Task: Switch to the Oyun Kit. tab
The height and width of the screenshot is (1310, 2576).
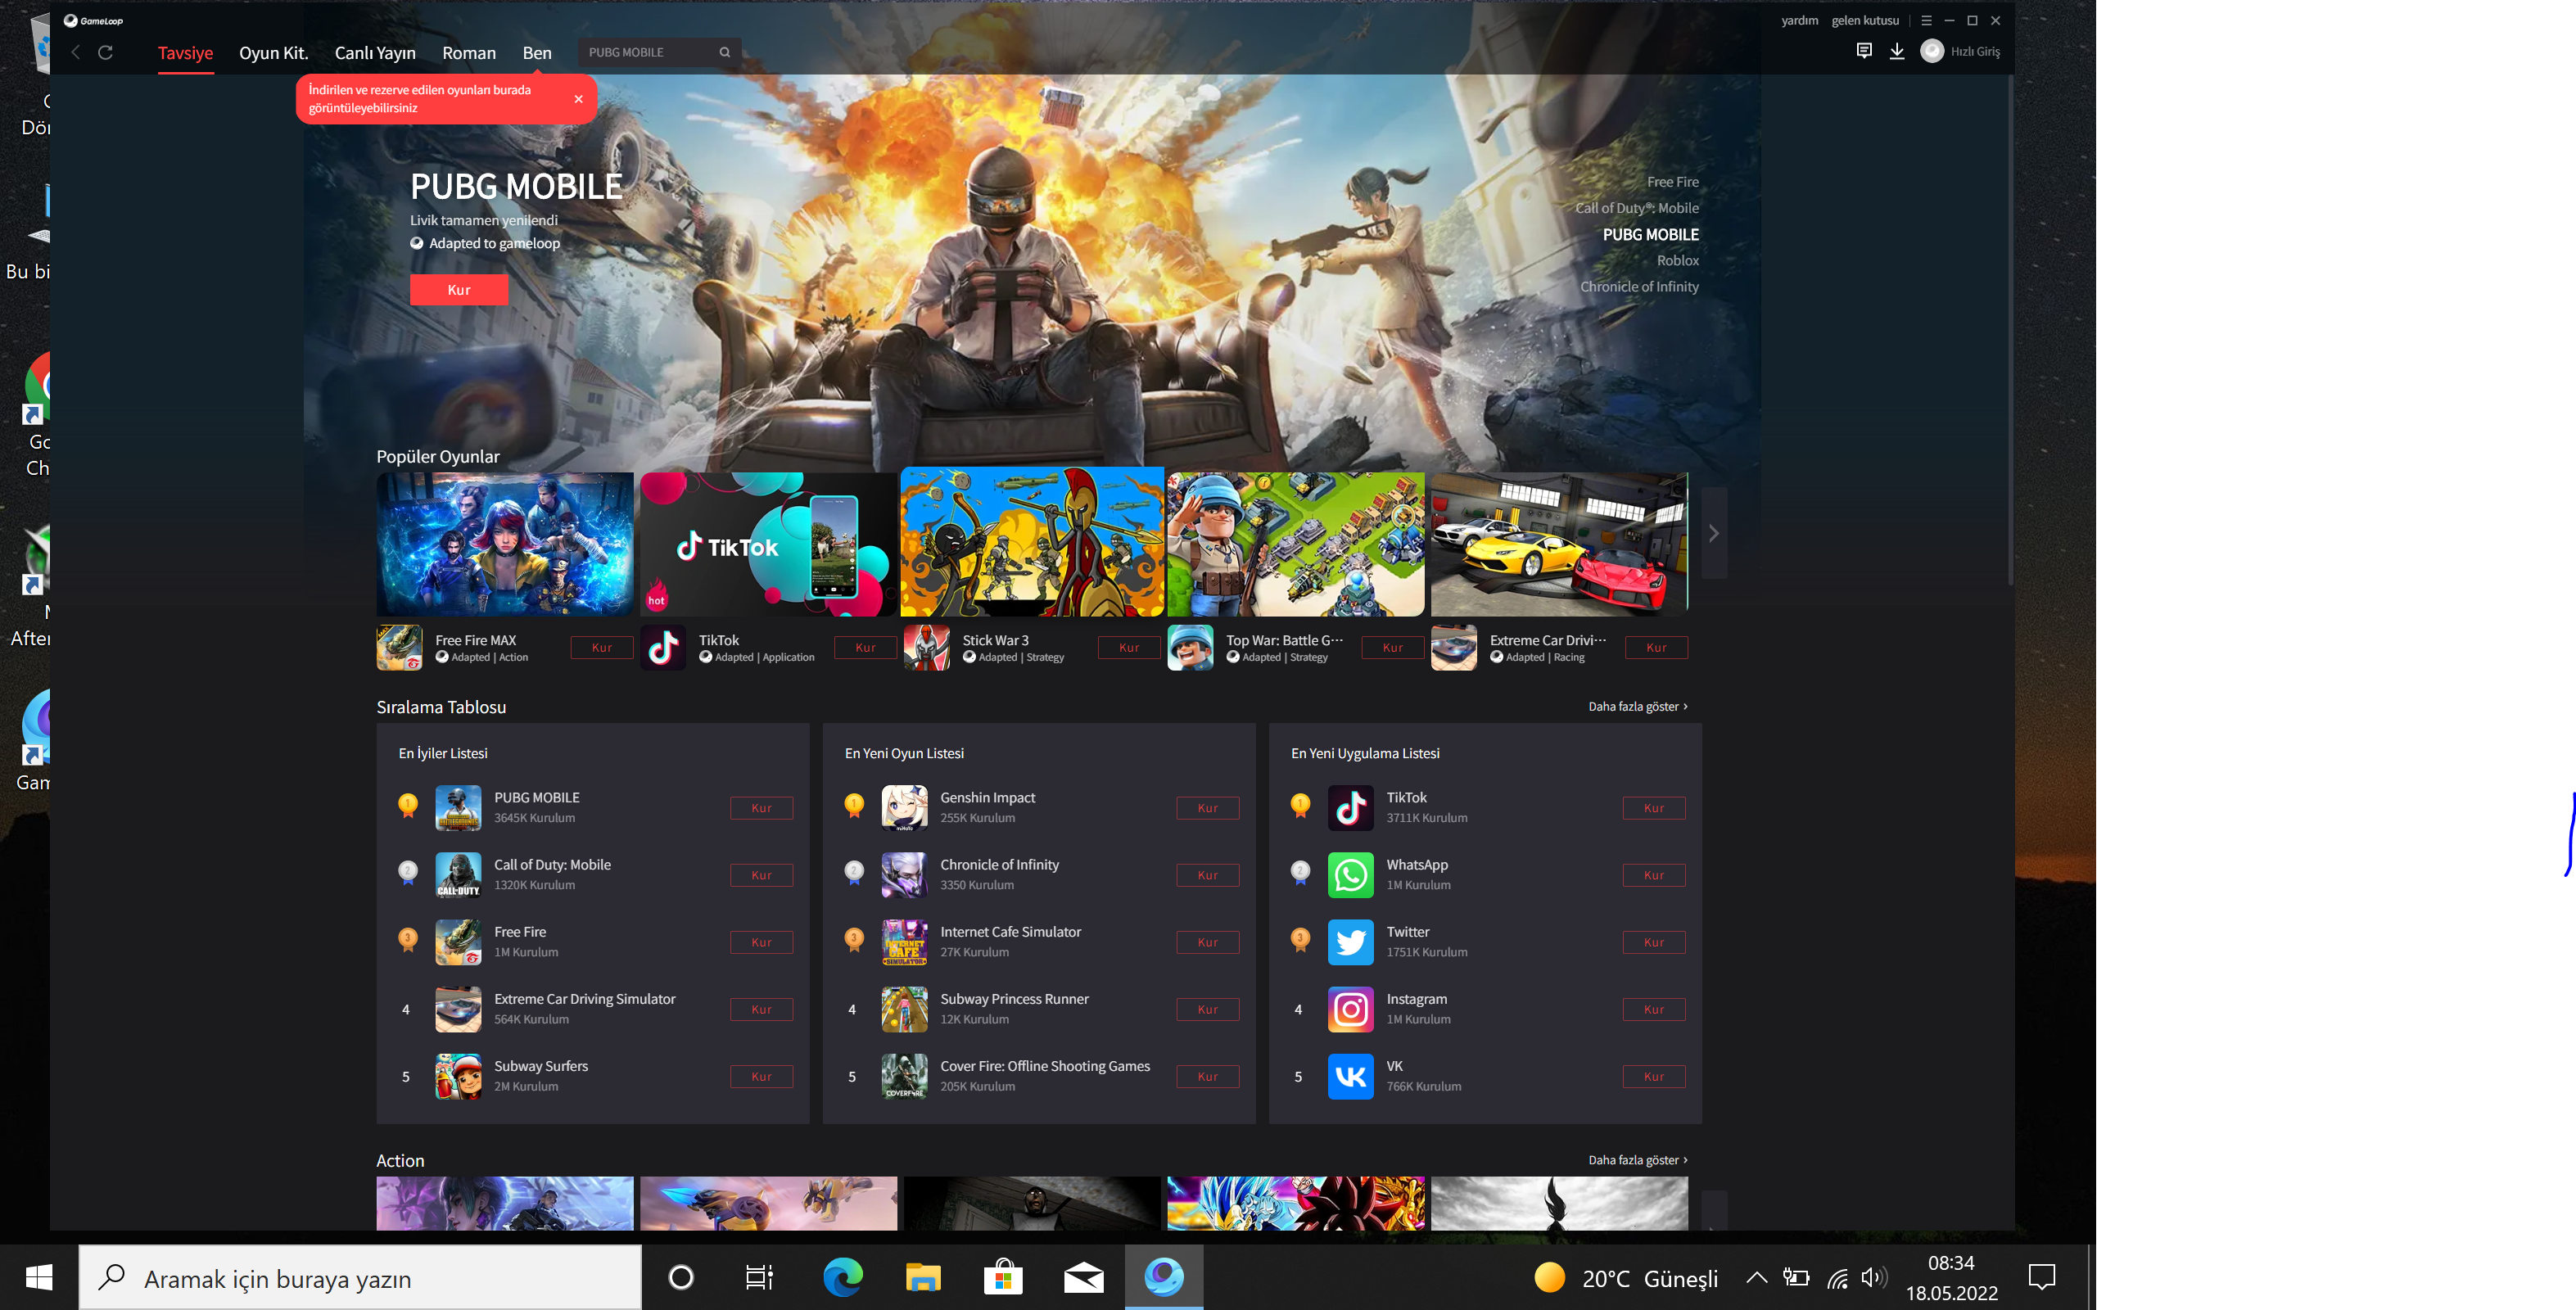Action: [x=273, y=53]
